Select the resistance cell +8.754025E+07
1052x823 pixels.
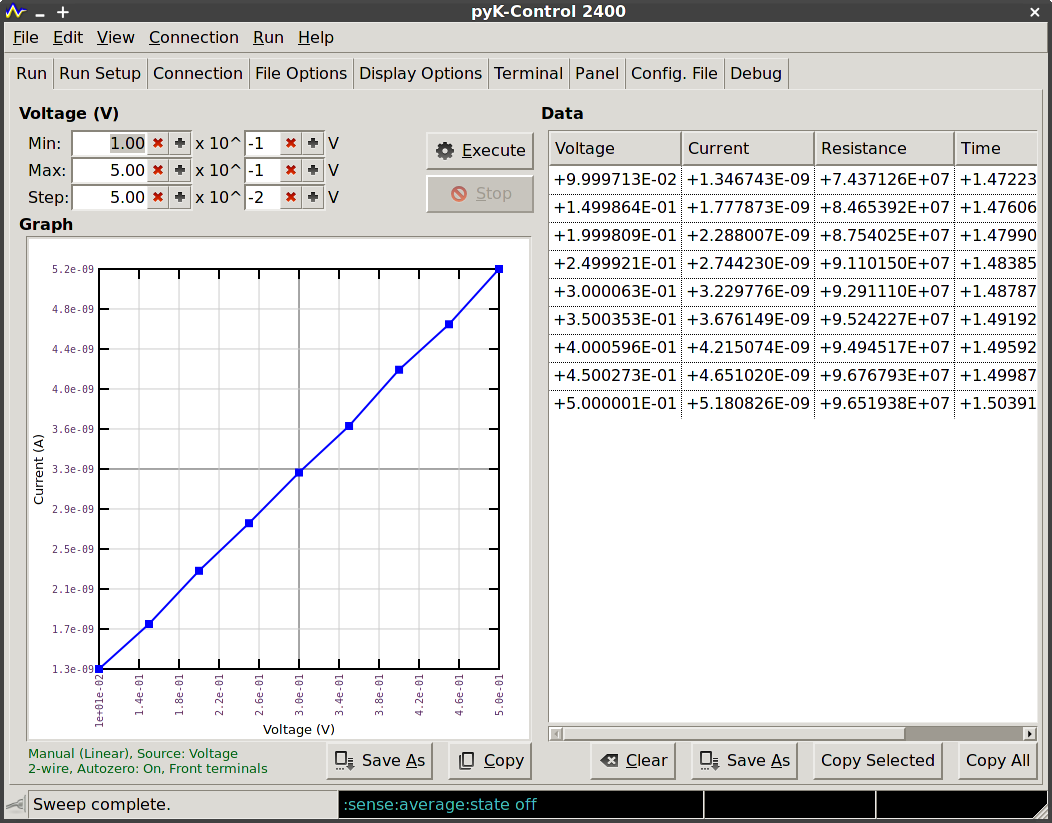coord(884,235)
